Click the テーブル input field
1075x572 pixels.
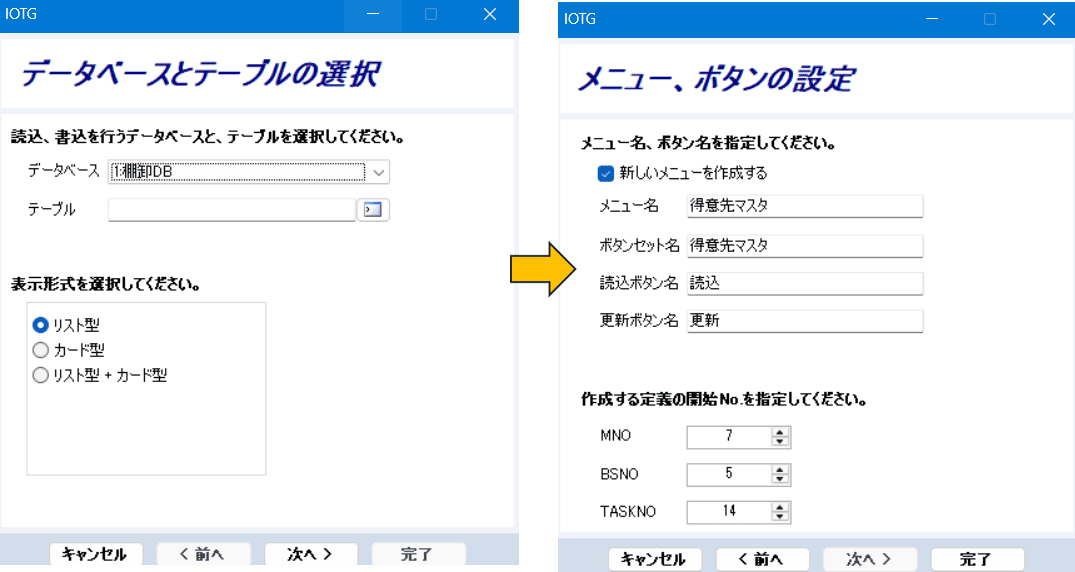(231, 209)
